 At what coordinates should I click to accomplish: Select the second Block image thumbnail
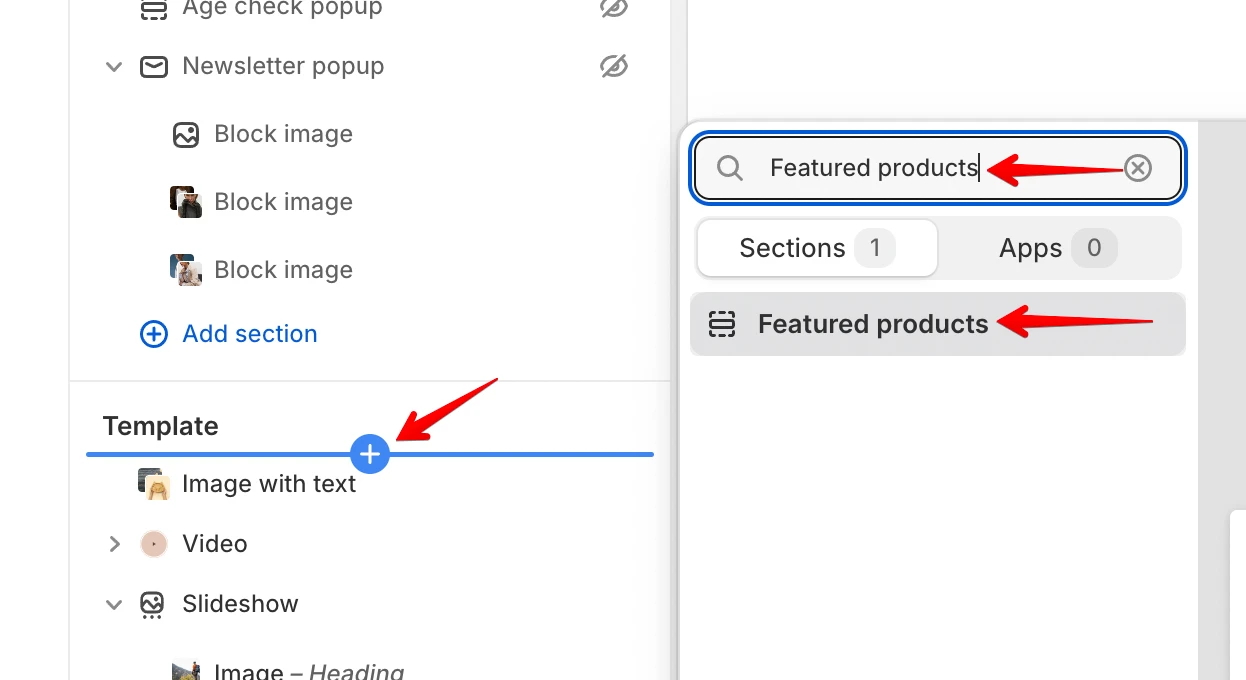point(186,202)
